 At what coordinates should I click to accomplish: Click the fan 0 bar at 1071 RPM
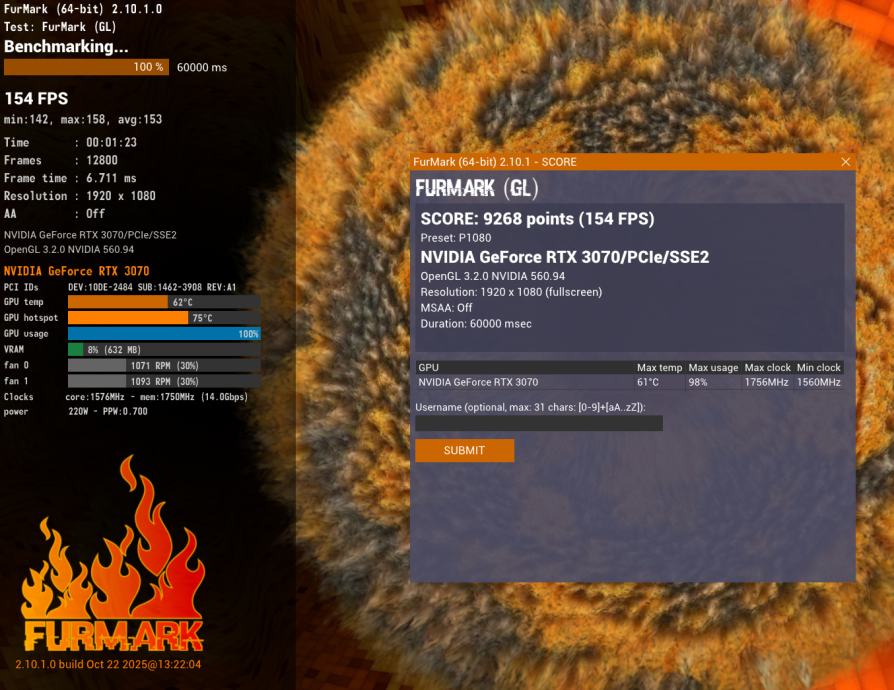coord(164,366)
